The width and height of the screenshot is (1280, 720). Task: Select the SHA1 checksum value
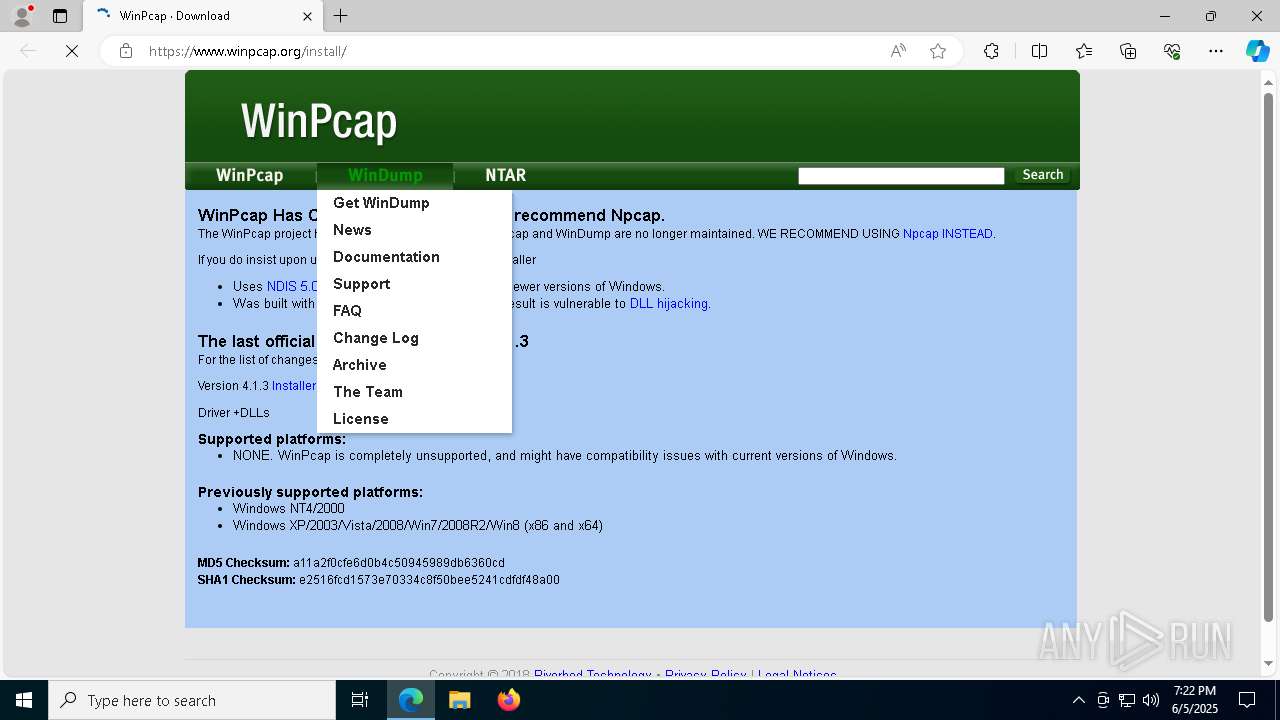(429, 580)
